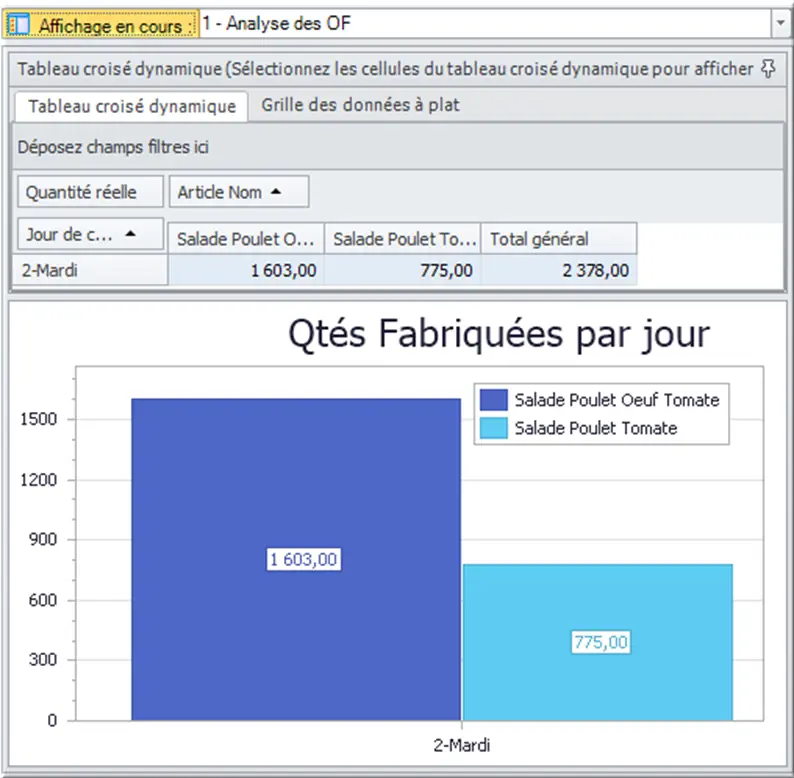Viewport: 794px width, 778px height.
Task: Click the chart title Qtés Fabriquées par jour
Action: (x=499, y=334)
